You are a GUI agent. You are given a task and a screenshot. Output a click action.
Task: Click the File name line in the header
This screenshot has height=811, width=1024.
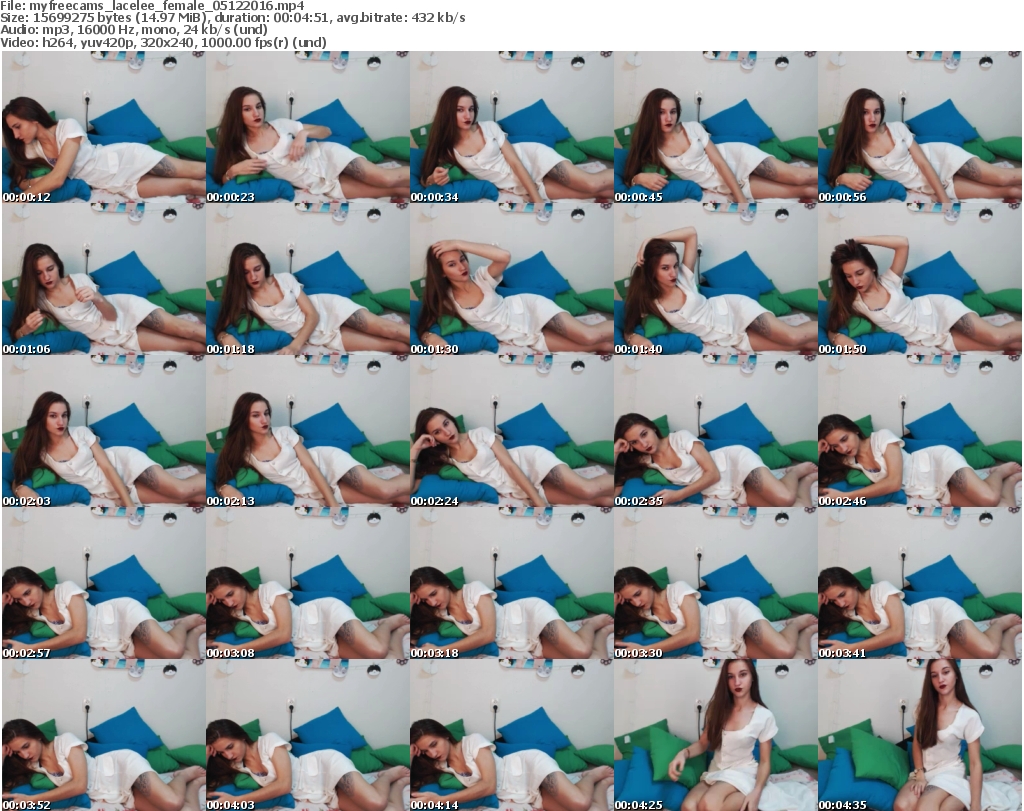pyautogui.click(x=152, y=6)
